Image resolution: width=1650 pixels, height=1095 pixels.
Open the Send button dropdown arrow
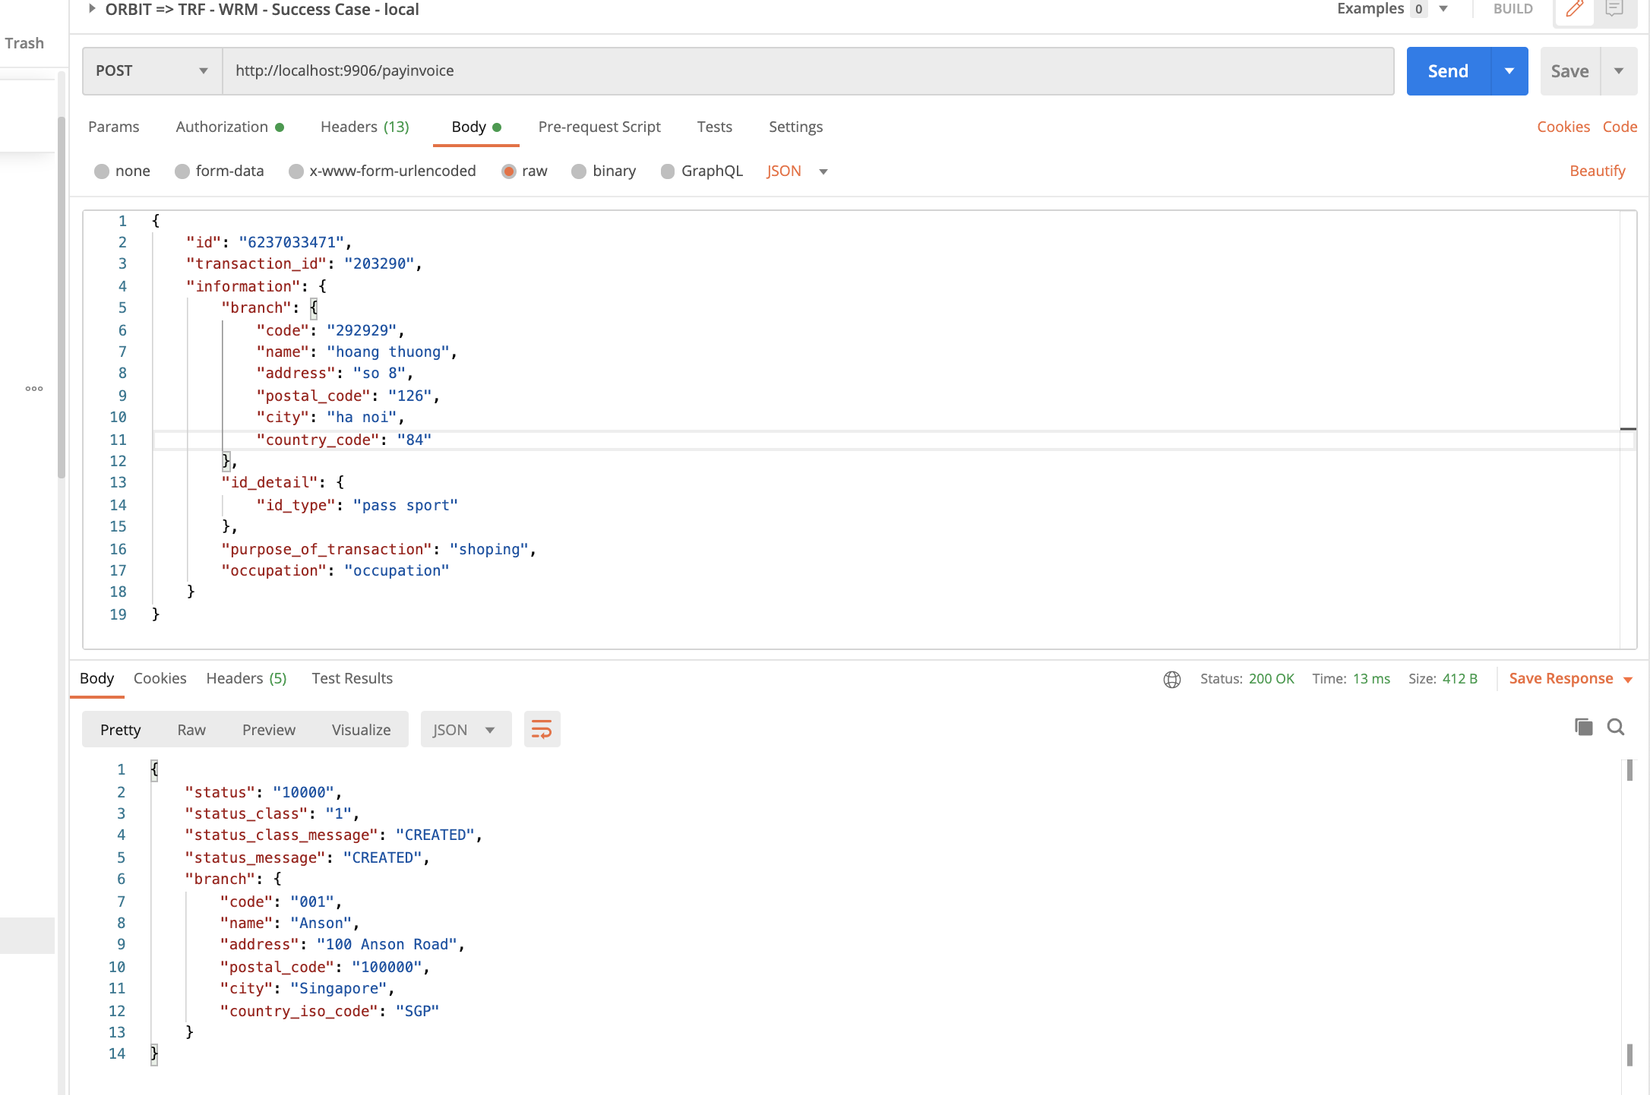click(x=1509, y=71)
